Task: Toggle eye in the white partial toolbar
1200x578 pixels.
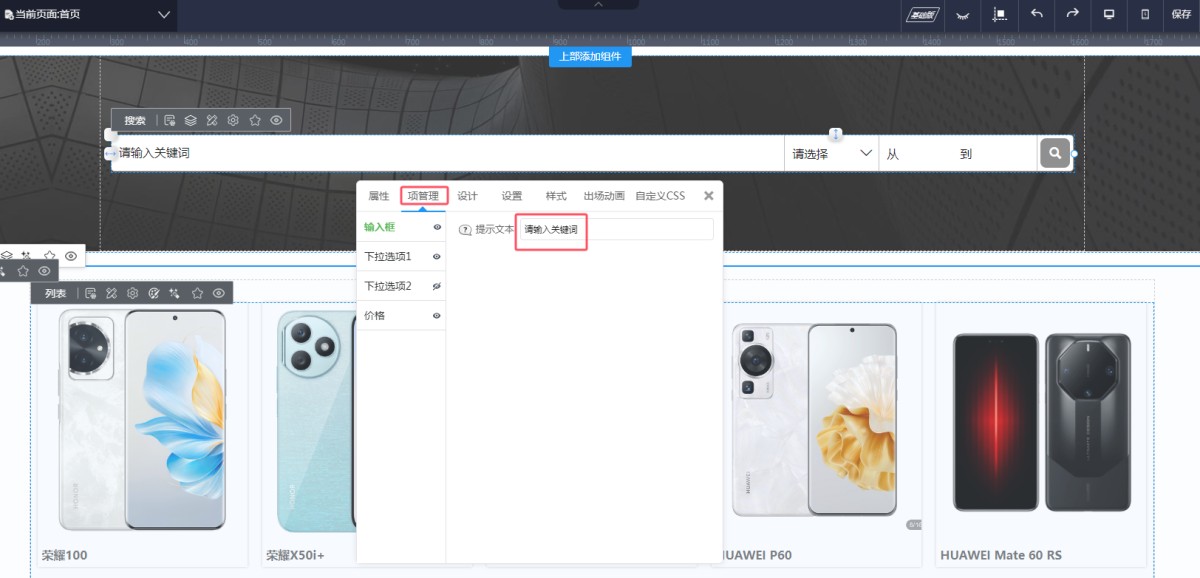Action: tap(71, 256)
